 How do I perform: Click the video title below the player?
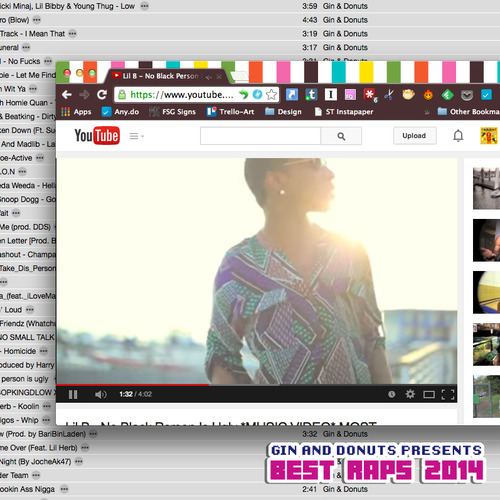(221, 423)
